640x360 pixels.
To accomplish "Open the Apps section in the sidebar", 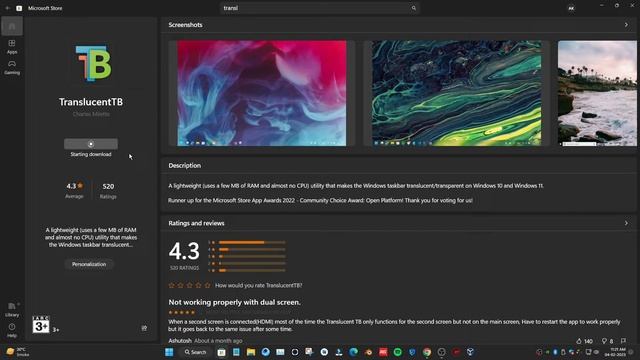I will tap(12, 47).
